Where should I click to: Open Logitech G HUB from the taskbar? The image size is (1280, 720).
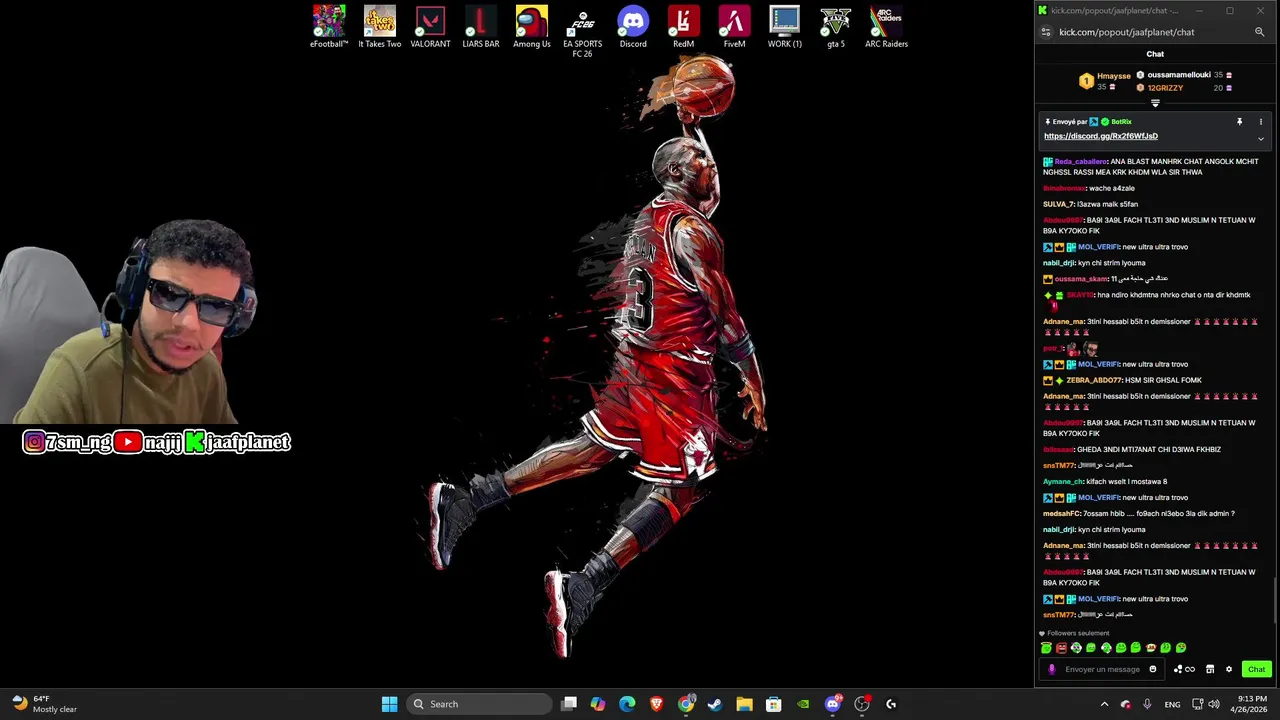pos(891,704)
